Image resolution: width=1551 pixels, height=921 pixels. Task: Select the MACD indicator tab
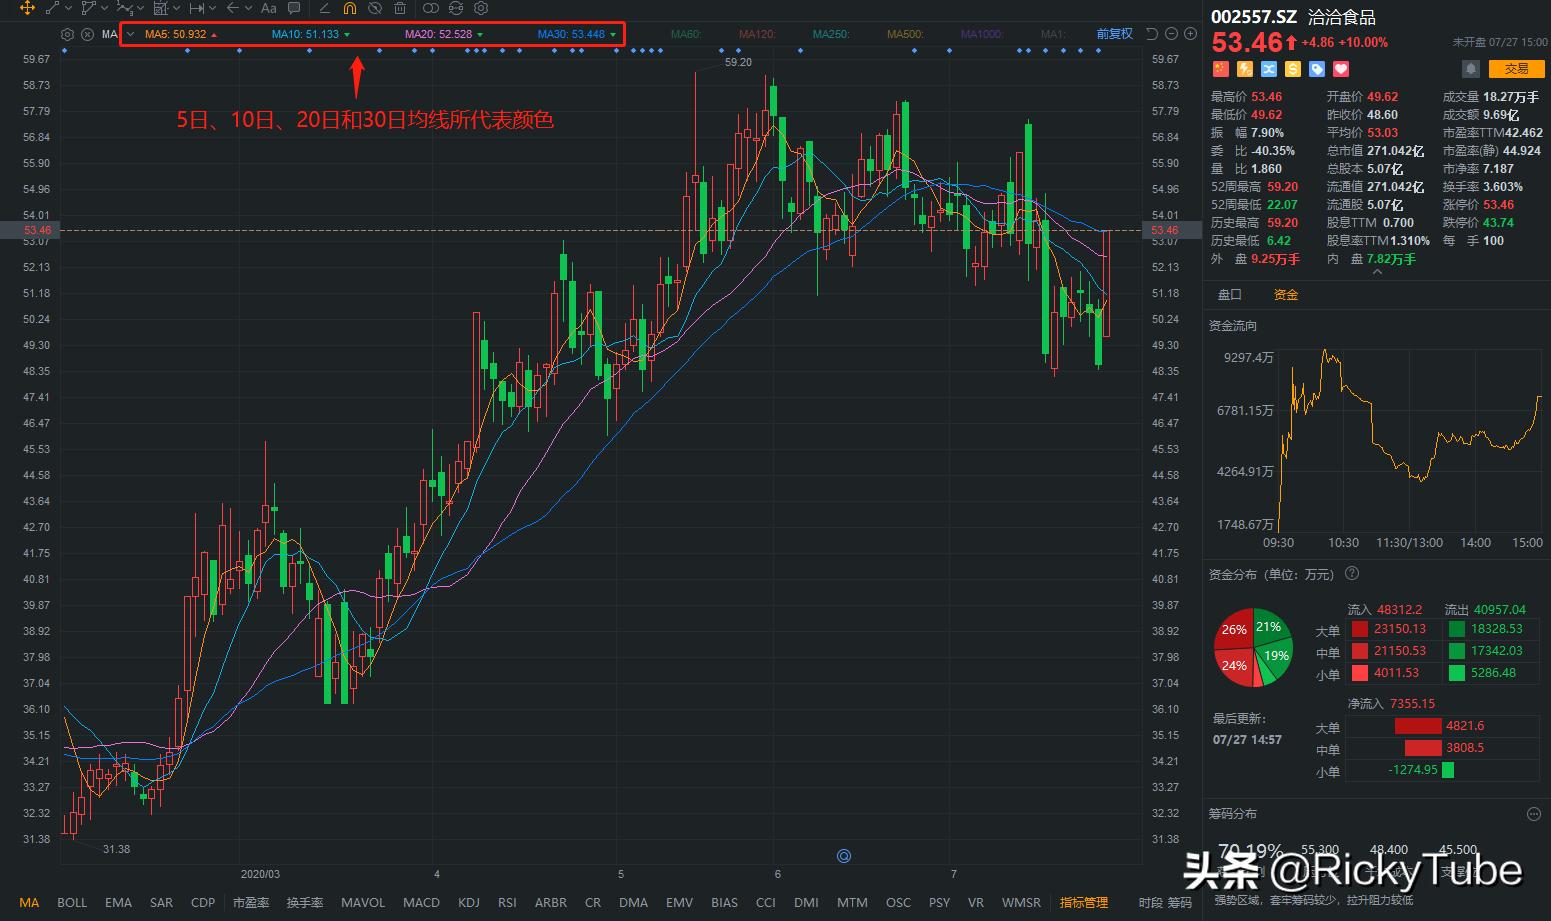421,903
